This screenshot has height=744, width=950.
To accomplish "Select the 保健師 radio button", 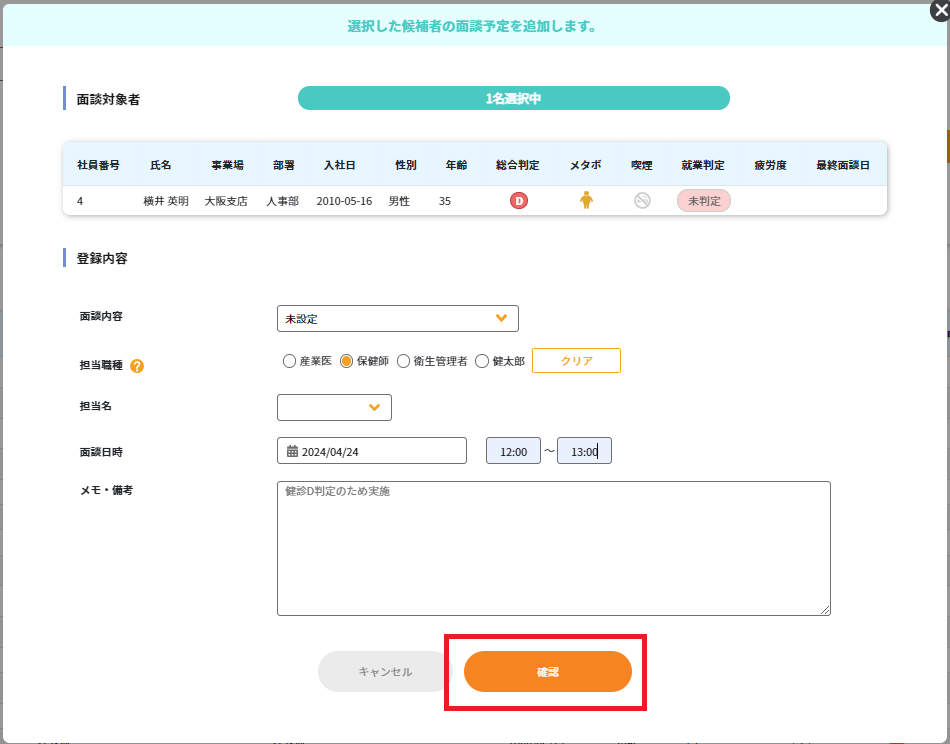I will click(x=346, y=361).
